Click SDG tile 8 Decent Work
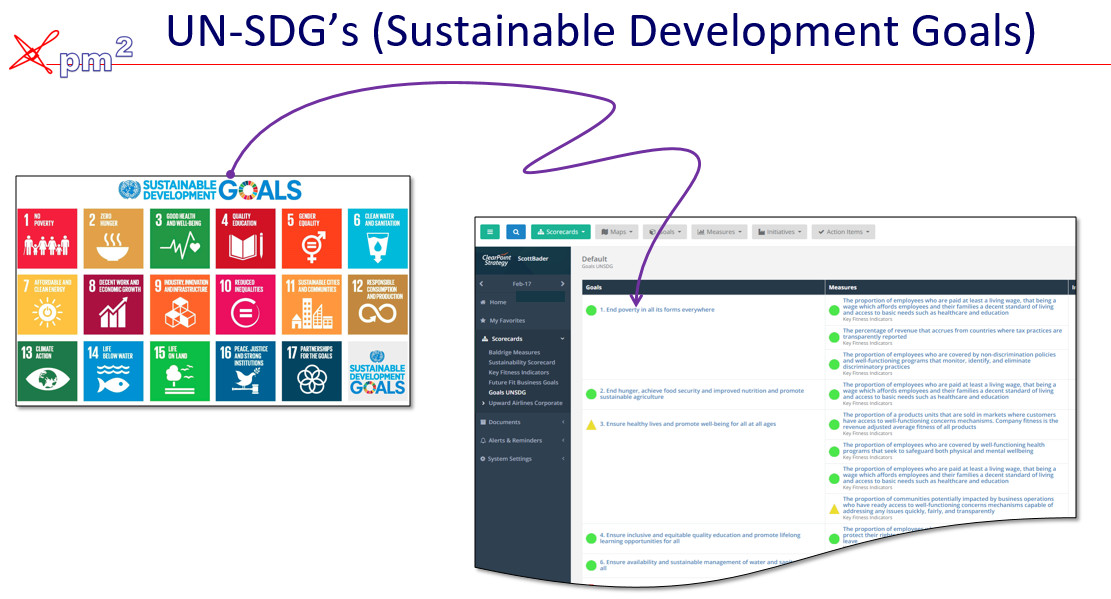Screen dimensions: 1111x599 click(113, 305)
